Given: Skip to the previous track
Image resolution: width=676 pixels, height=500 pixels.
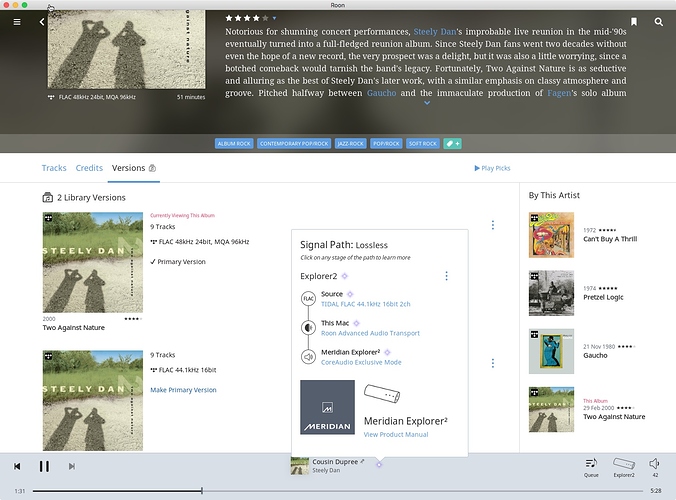Looking at the screenshot, I should tap(17, 466).
